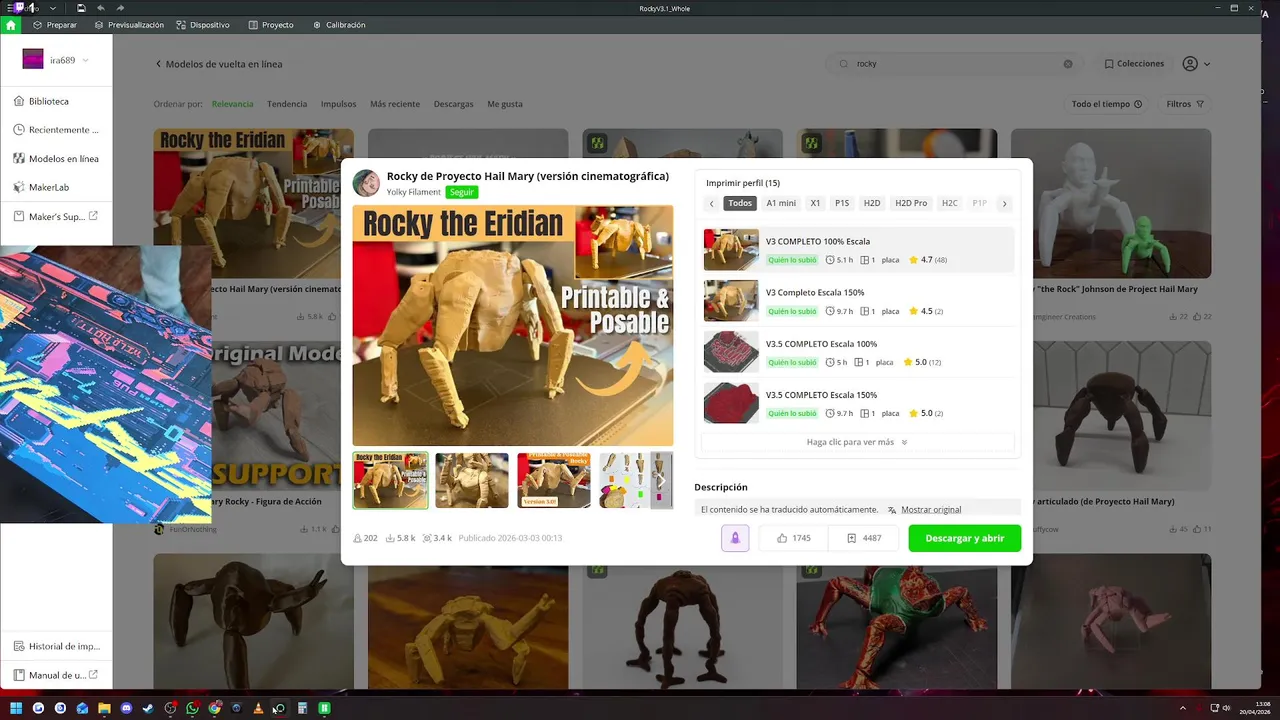Screen dimensions: 1280x720
Task: Sort results by Impulsos
Action: 338,104
